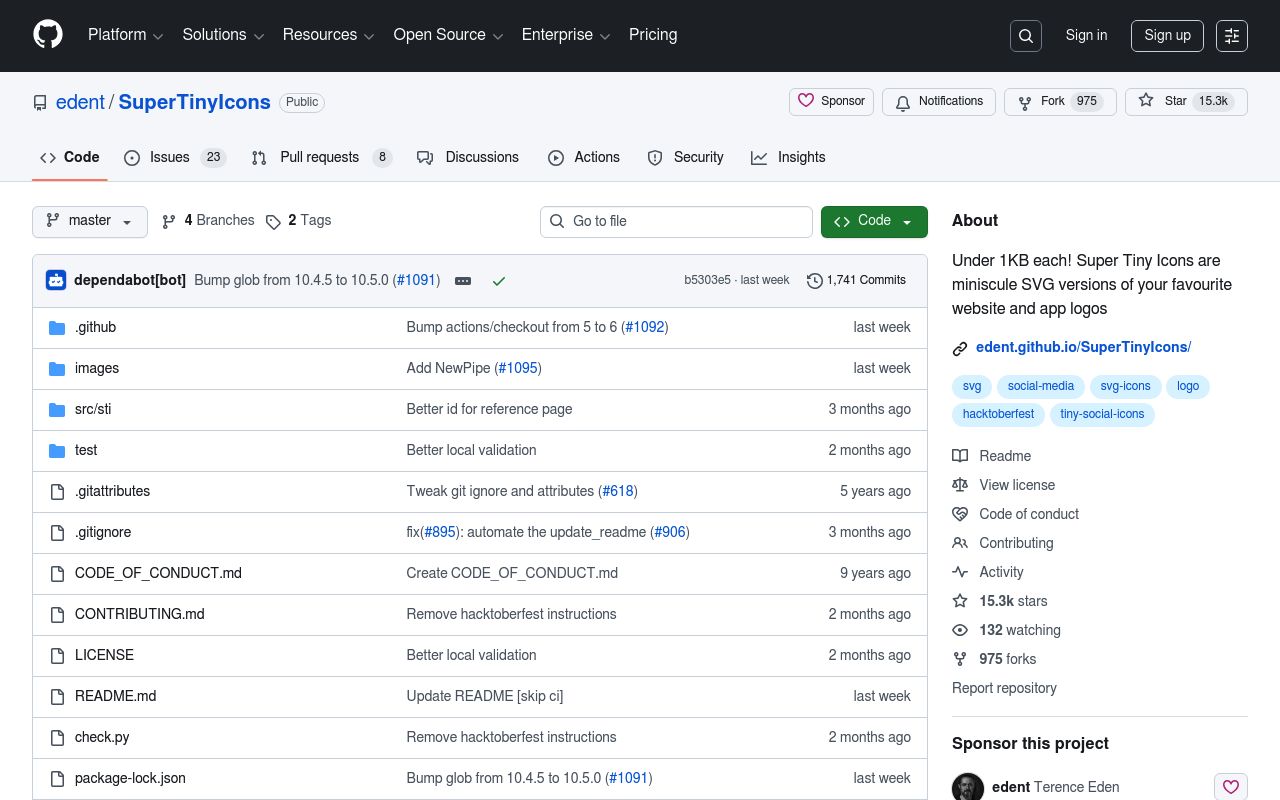The width and height of the screenshot is (1280, 800).
Task: Open the .github folder
Action: click(x=95, y=327)
